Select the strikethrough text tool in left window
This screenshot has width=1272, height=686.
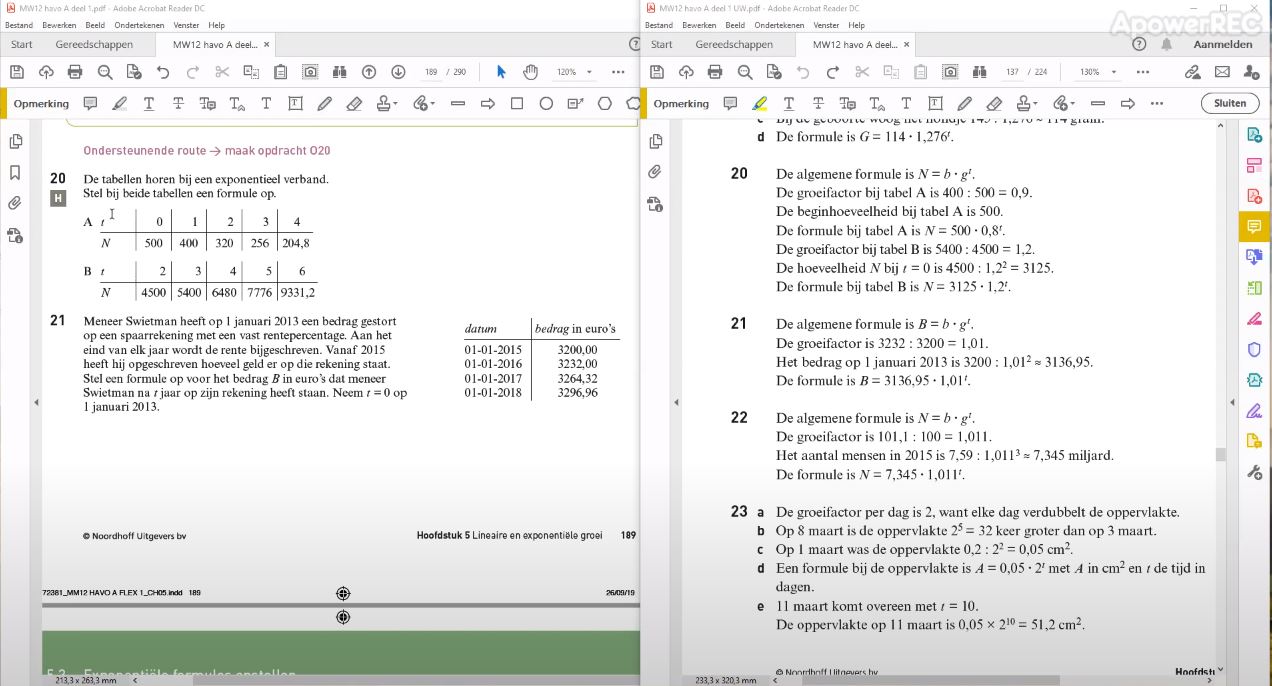[x=178, y=103]
